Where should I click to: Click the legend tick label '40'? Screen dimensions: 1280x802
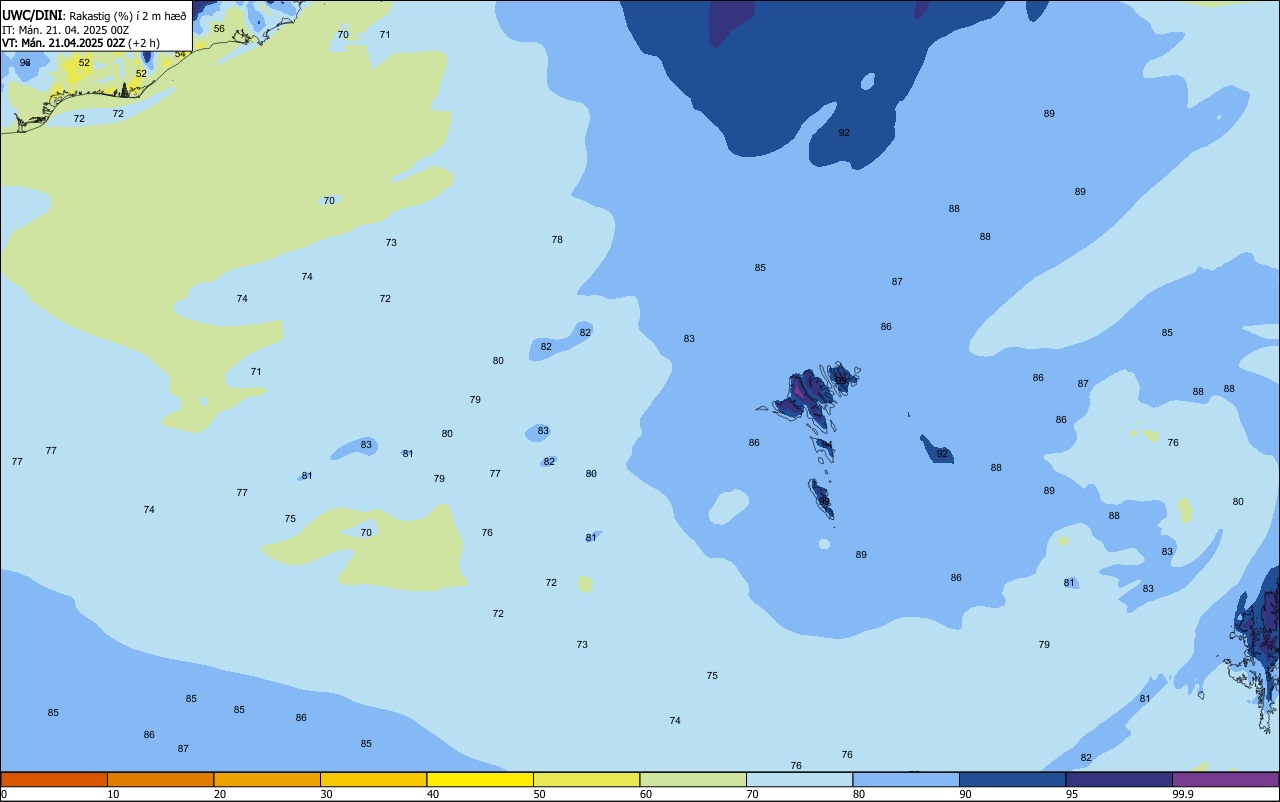[x=433, y=794]
